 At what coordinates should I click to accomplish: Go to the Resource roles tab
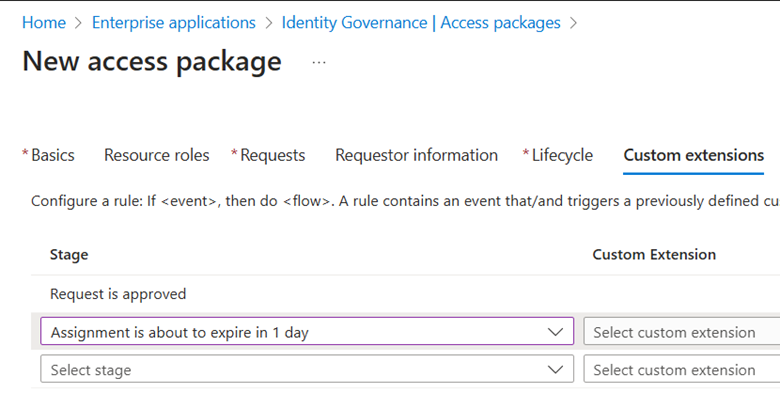click(157, 155)
